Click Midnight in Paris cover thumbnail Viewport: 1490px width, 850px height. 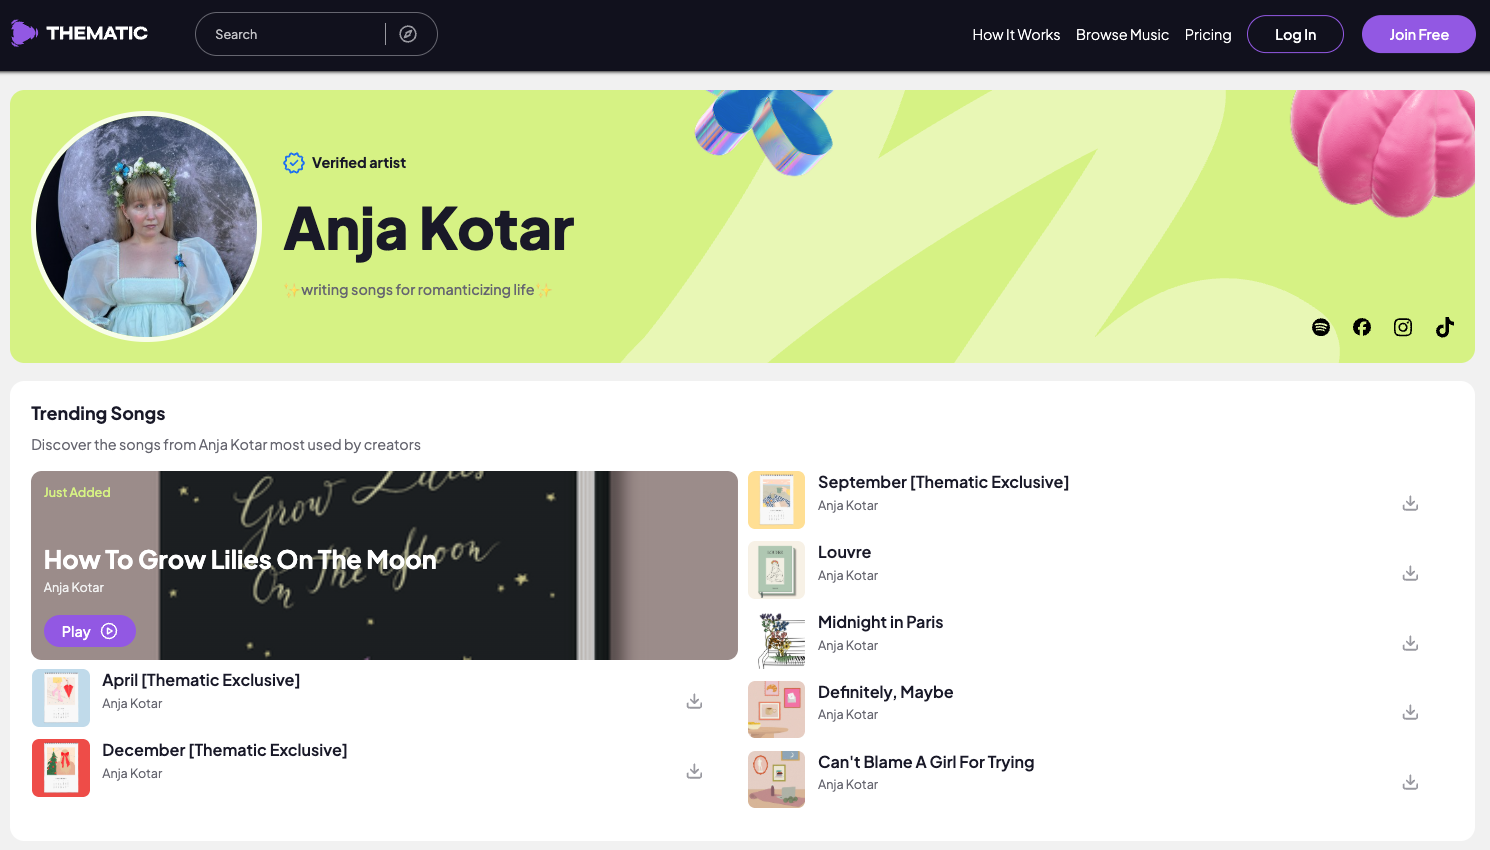pyautogui.click(x=776, y=640)
